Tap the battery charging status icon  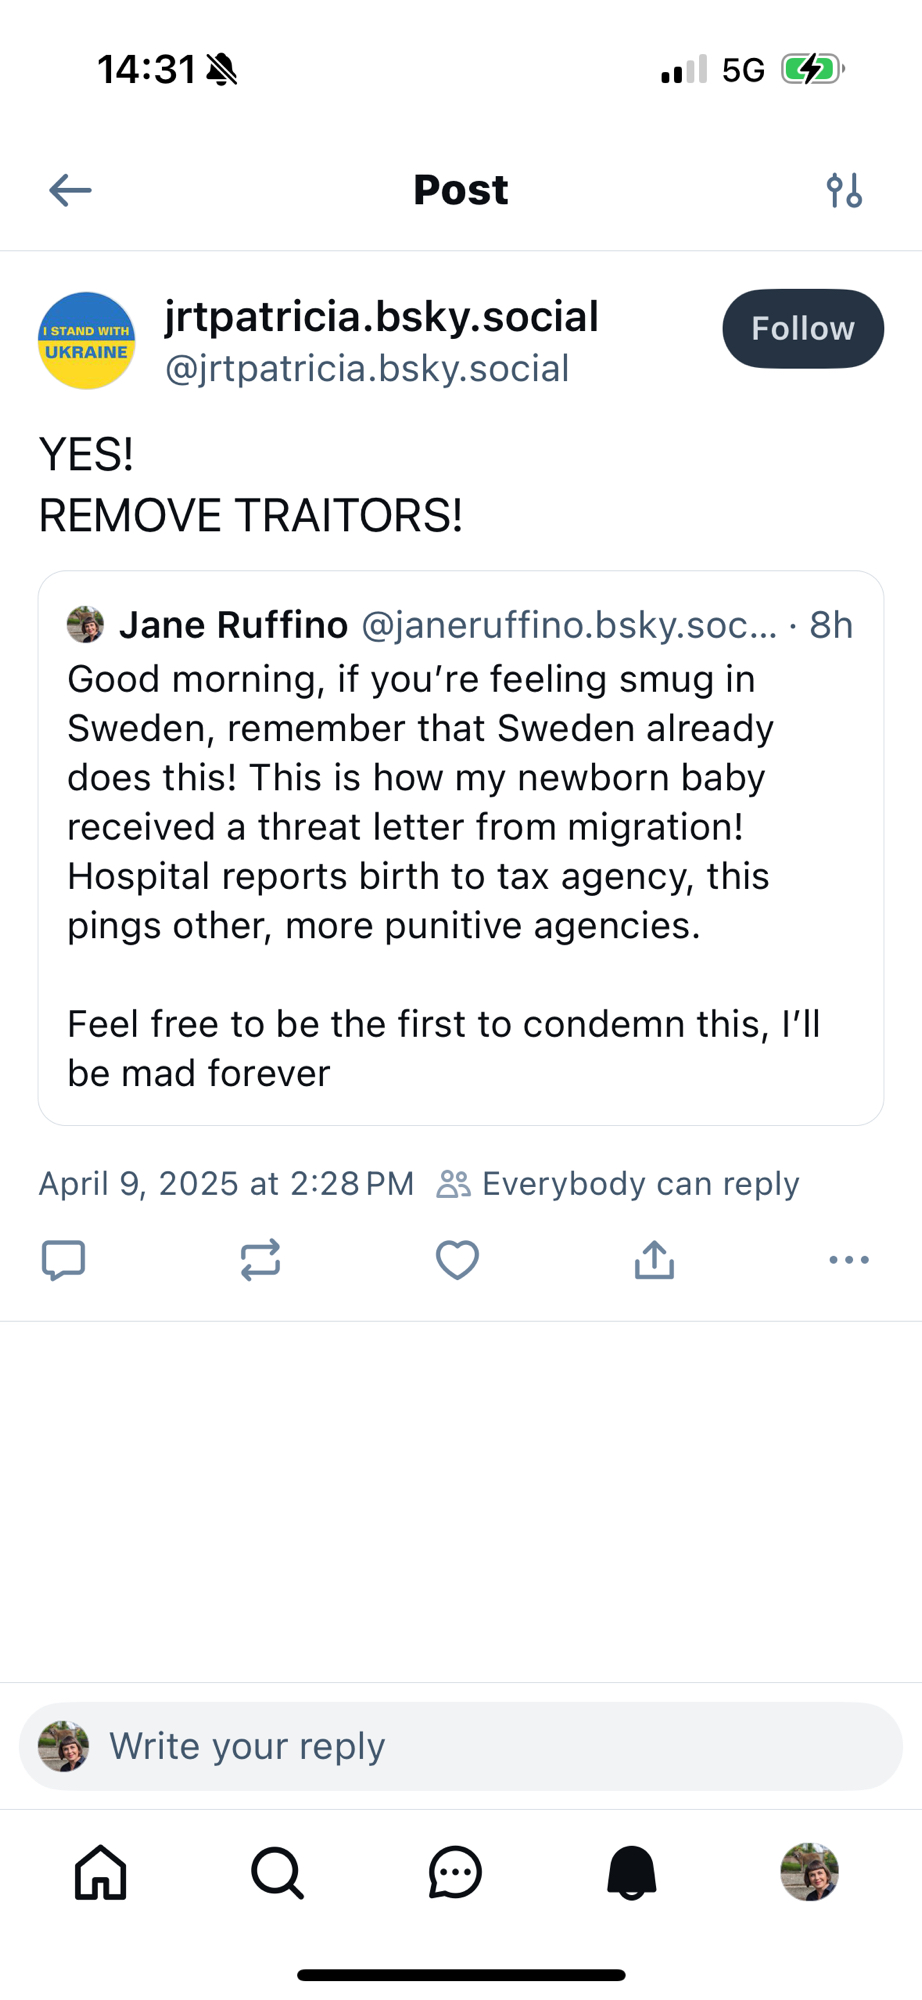click(812, 70)
